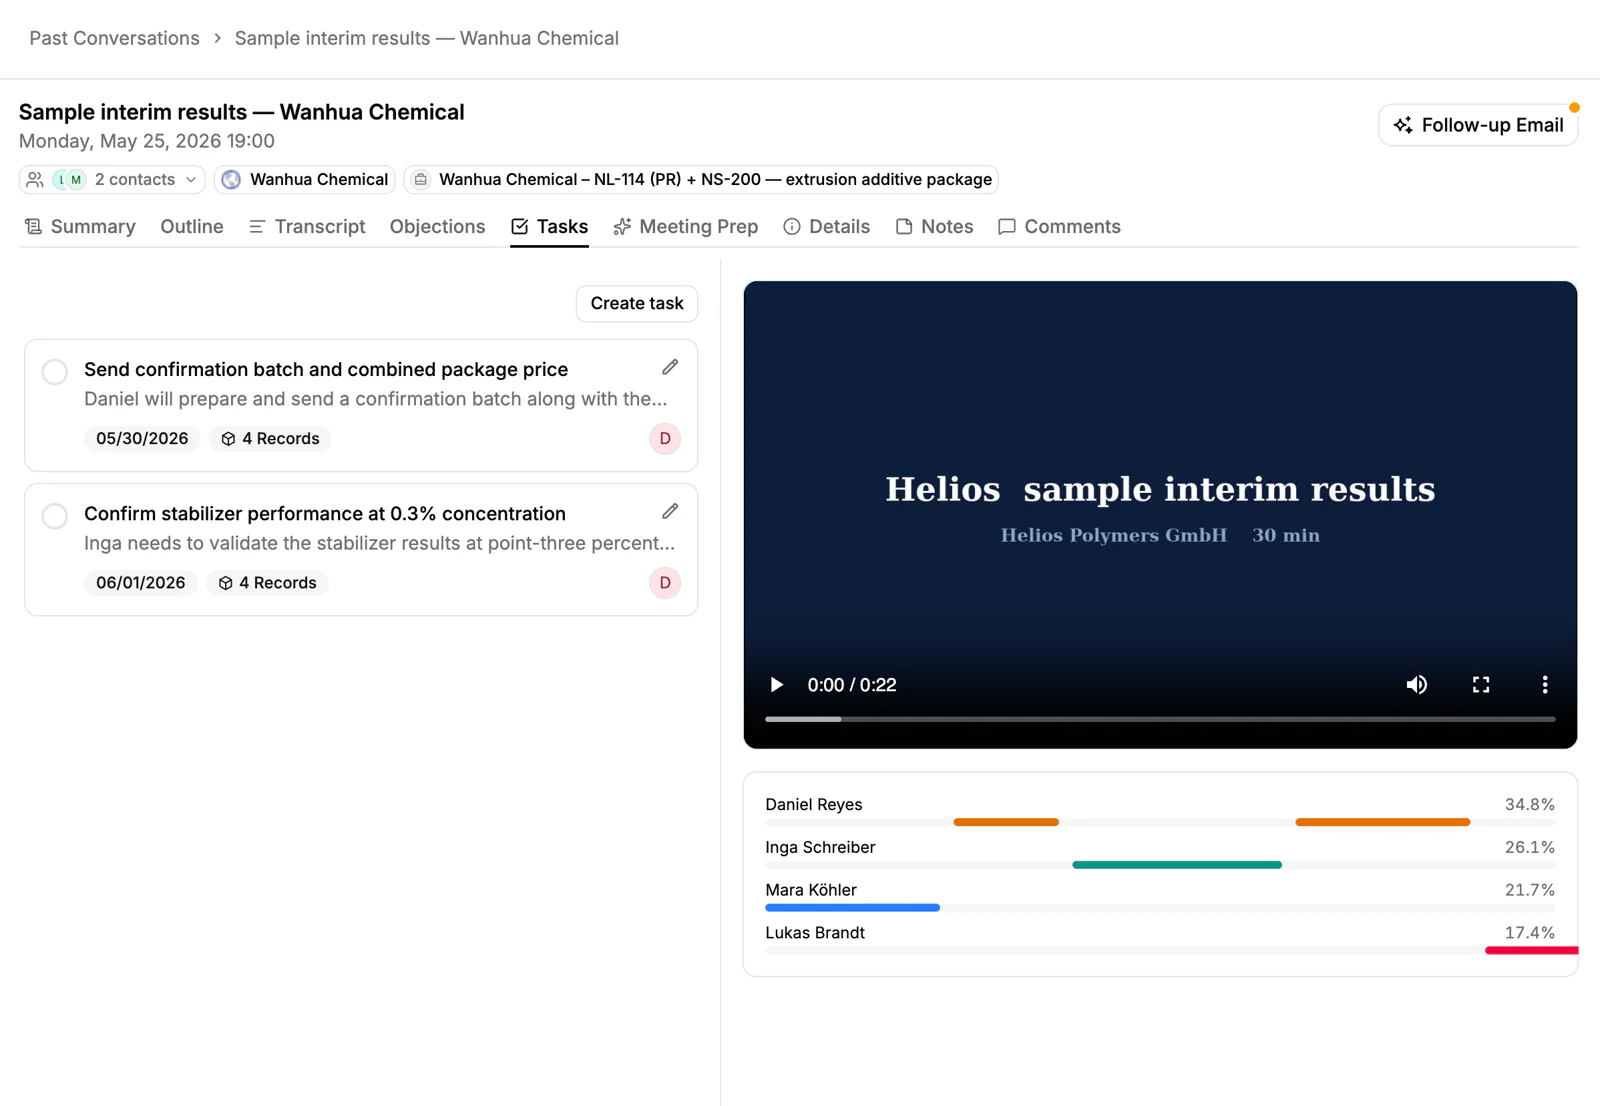This screenshot has height=1106, width=1600.
Task: Jump to Inga Schreiber's teal talk segment
Action: coord(1177,865)
